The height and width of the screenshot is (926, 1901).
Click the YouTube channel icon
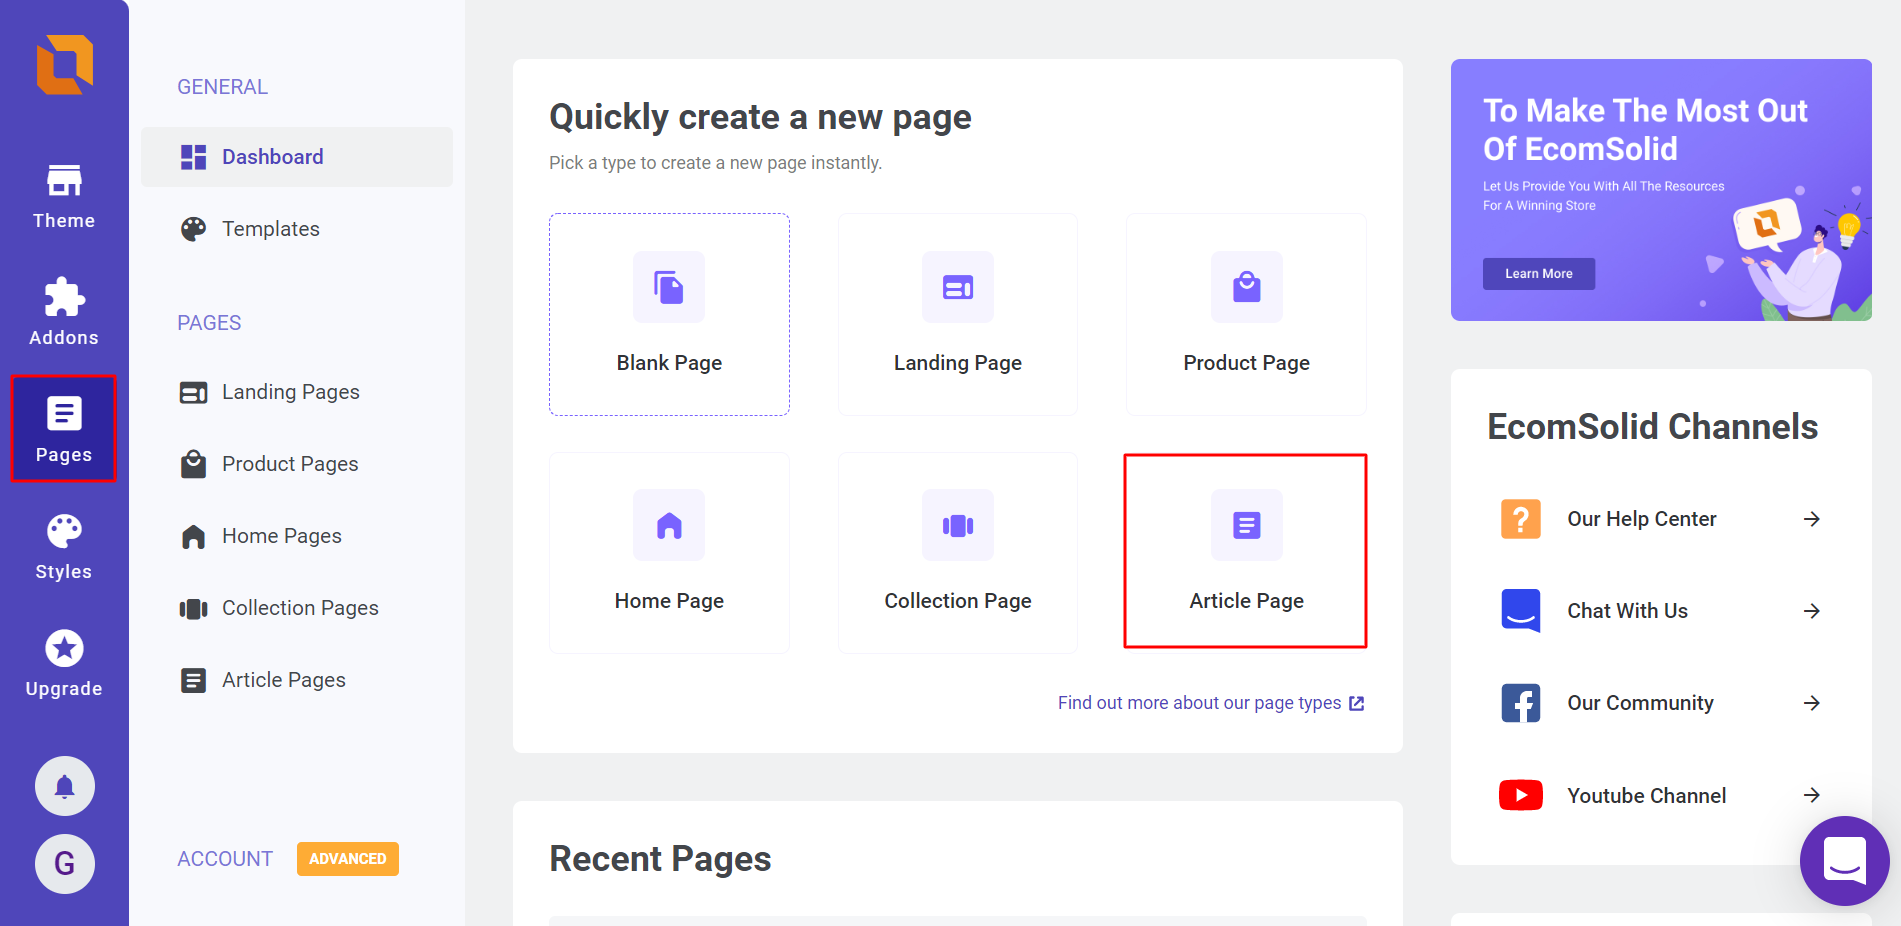(x=1521, y=795)
